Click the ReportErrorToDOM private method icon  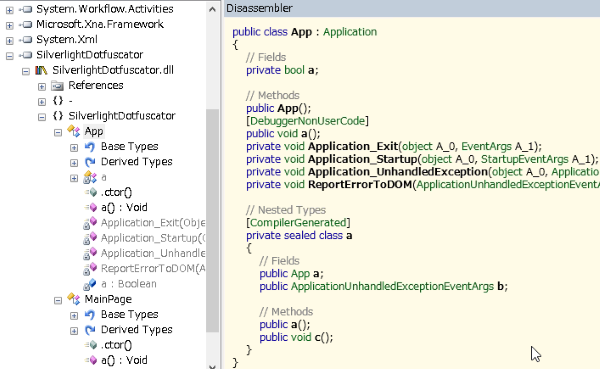90,269
